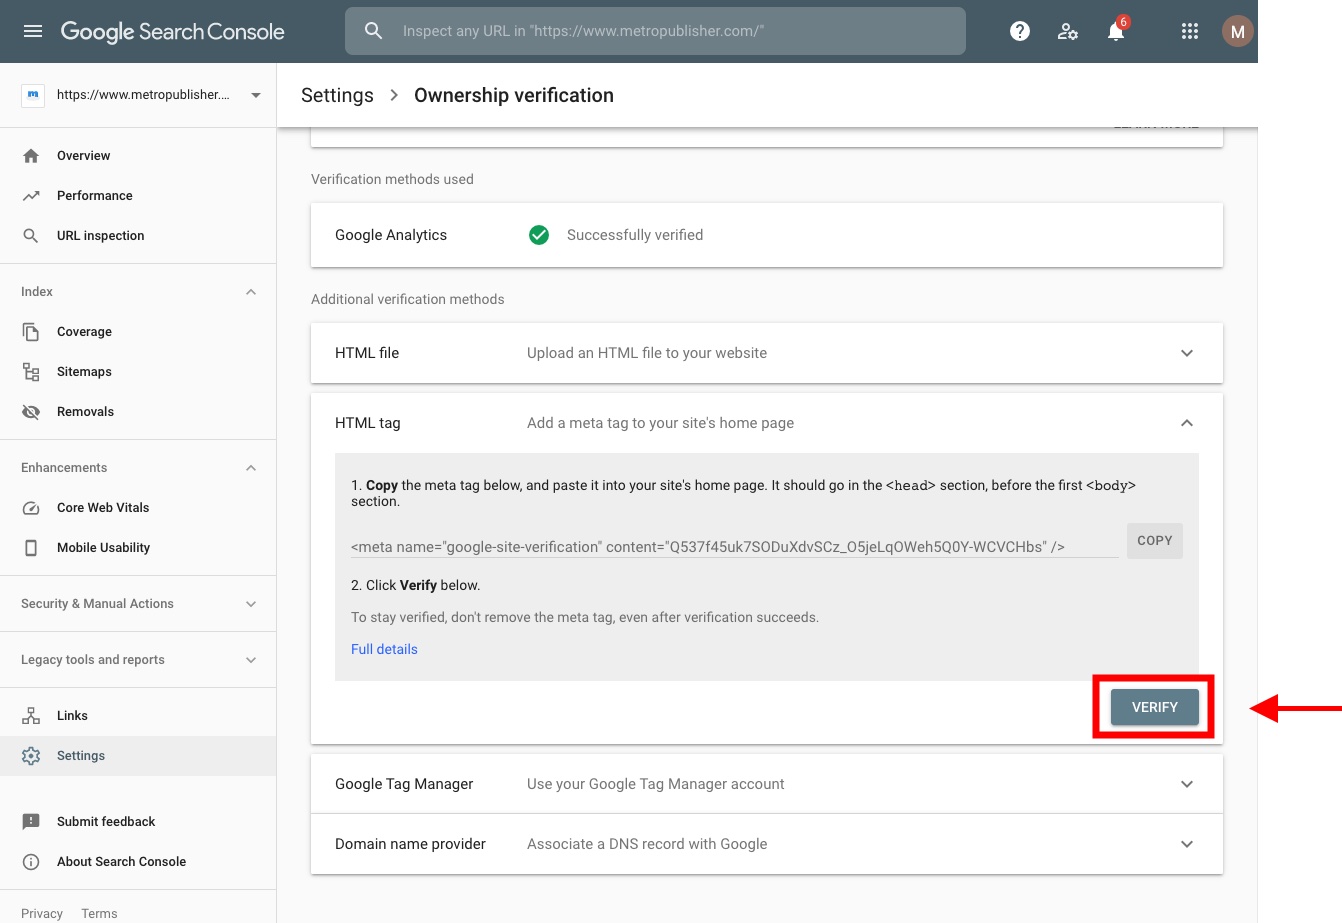Click the Mobile Usability phone icon
Image resolution: width=1342 pixels, height=923 pixels.
point(31,548)
